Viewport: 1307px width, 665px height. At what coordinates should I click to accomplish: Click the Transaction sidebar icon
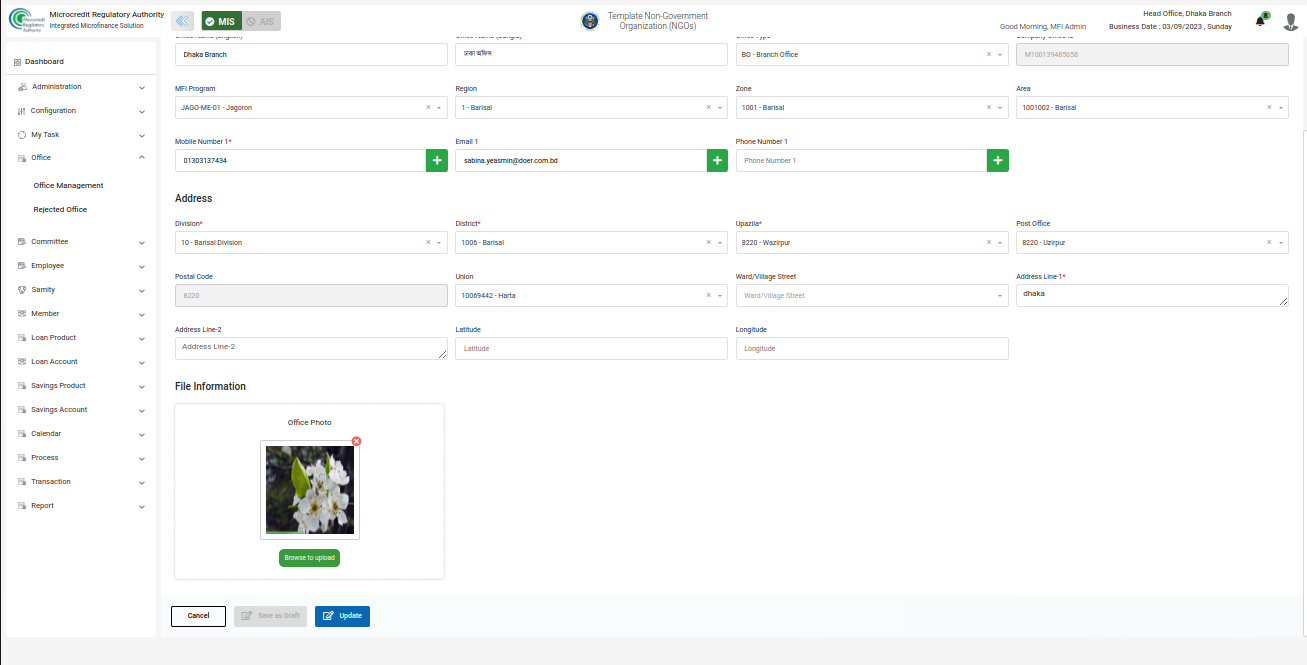coord(22,482)
